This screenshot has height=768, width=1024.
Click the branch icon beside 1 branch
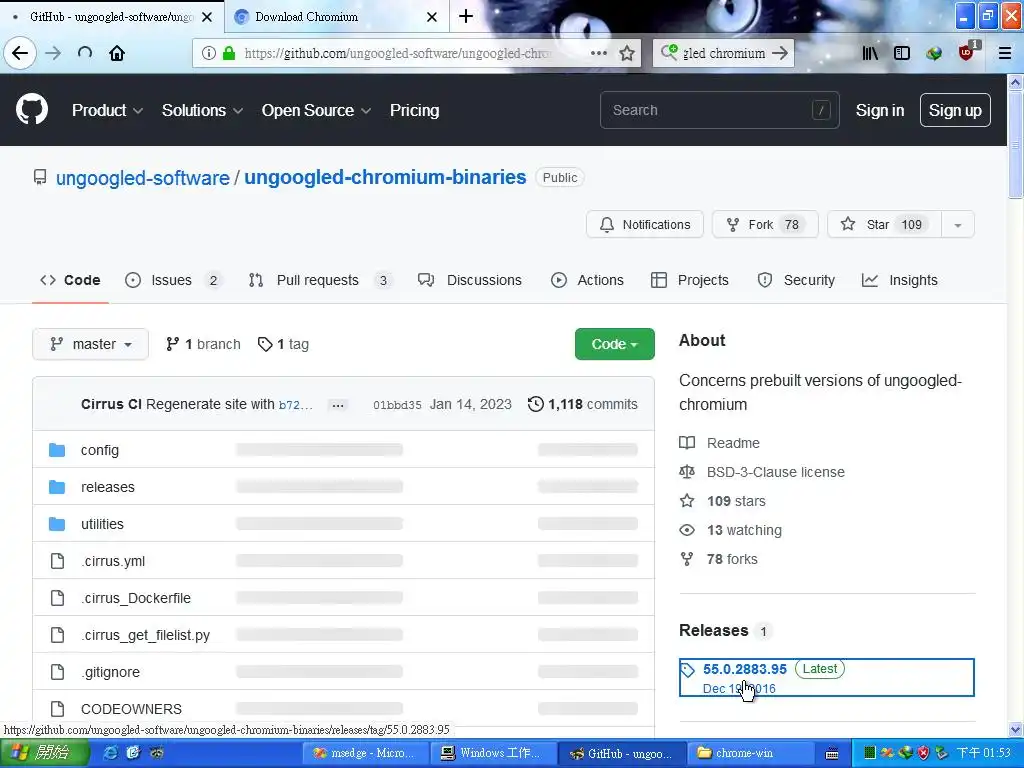172,344
